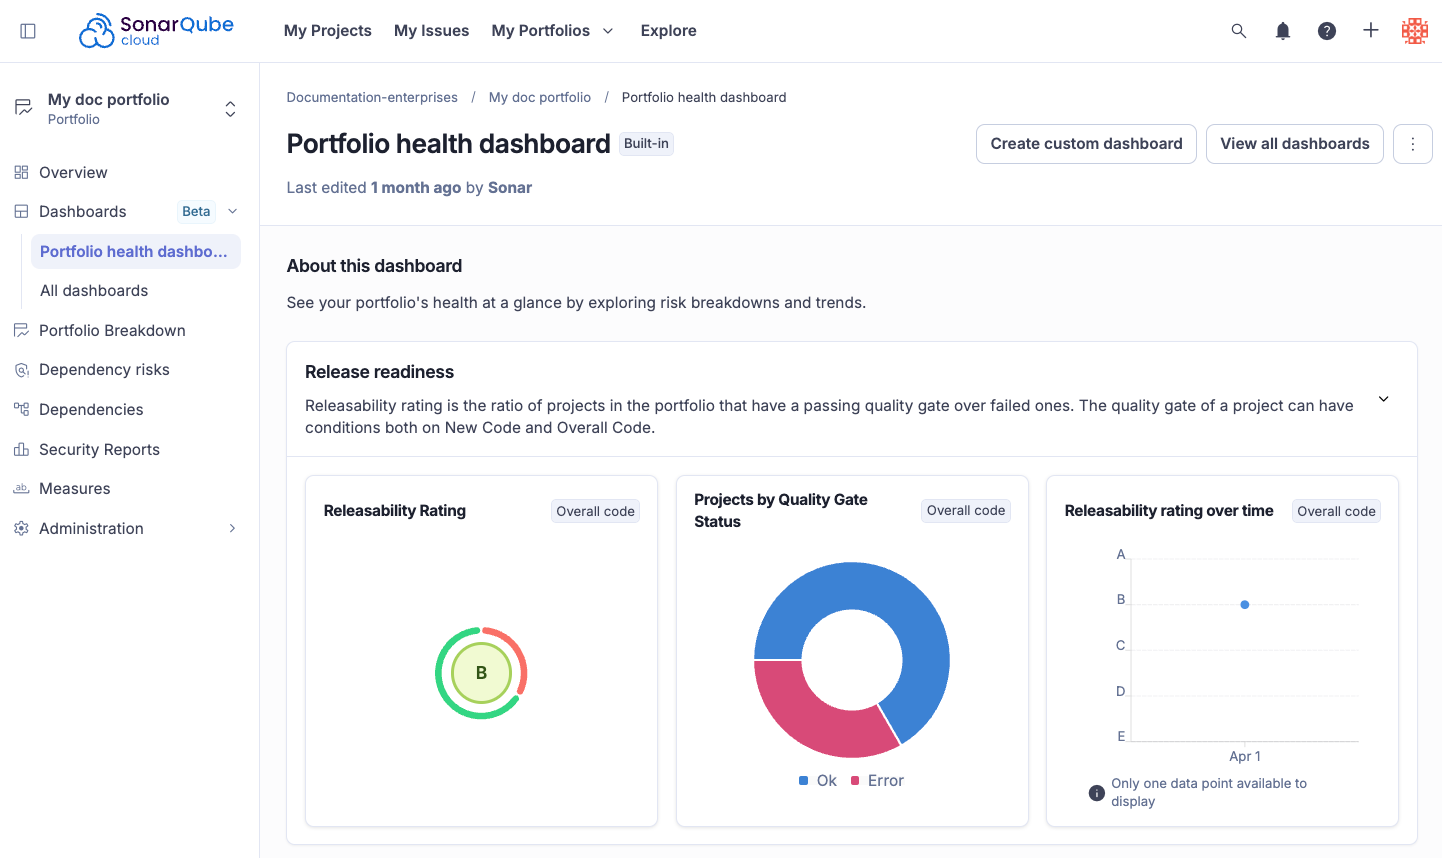This screenshot has width=1442, height=858.
Task: Expand the Administration sidebar item
Action: (232, 528)
